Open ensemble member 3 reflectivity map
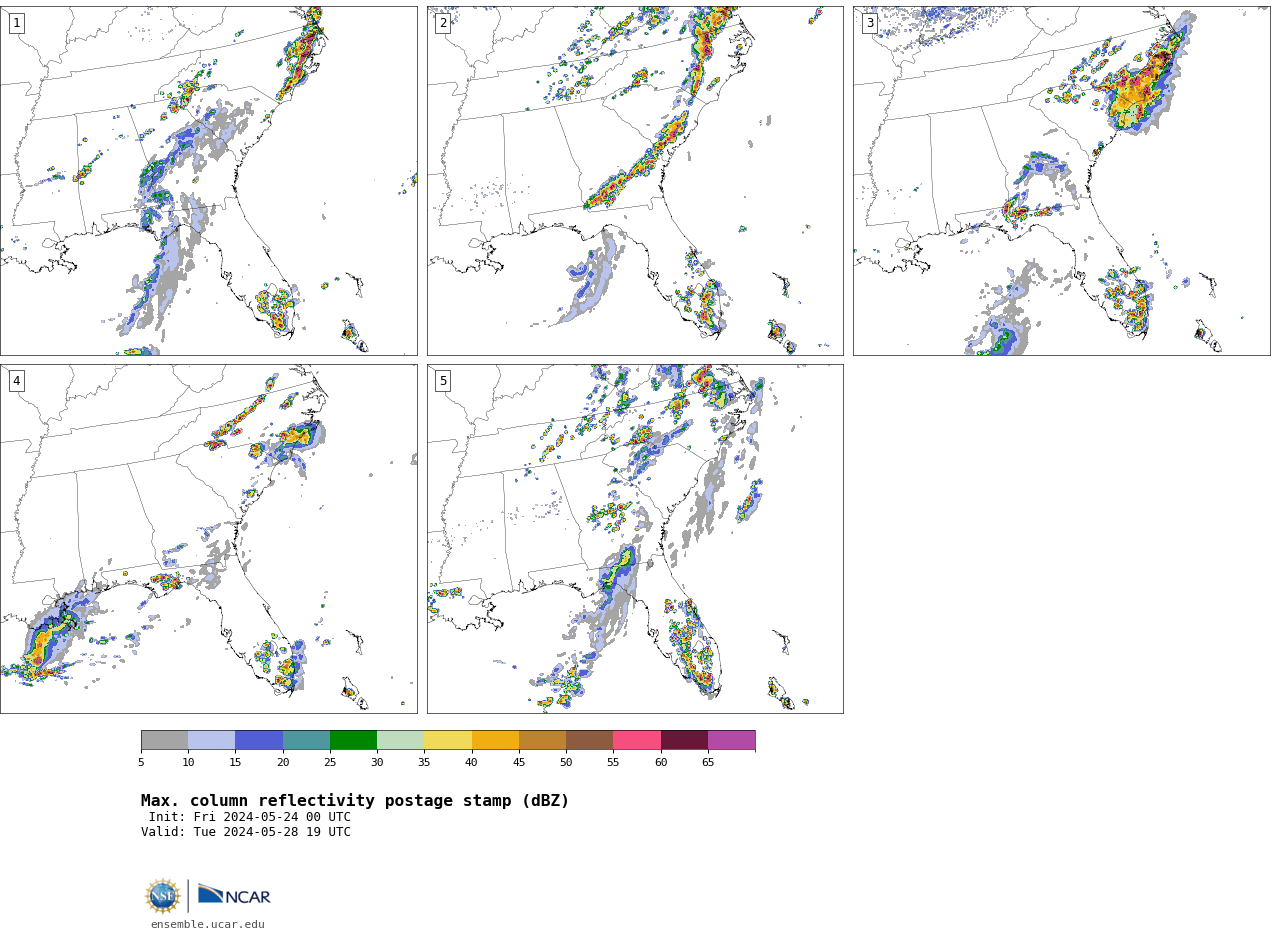The image size is (1280, 936). tap(1061, 181)
